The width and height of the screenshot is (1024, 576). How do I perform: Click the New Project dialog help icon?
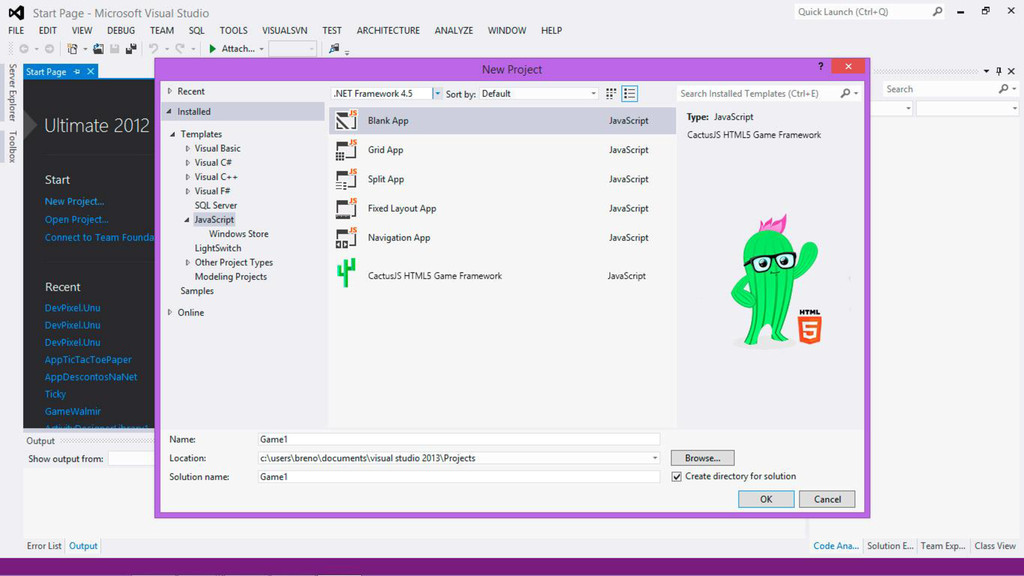click(820, 66)
